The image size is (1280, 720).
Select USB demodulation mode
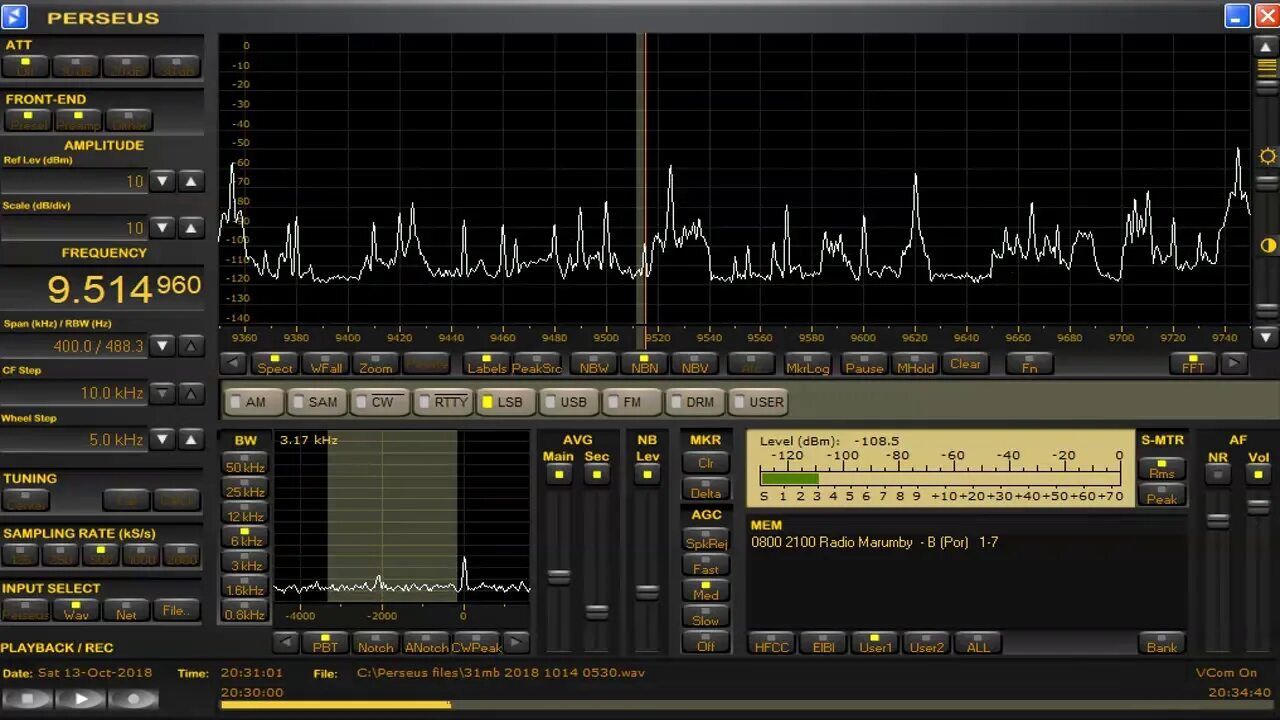[x=570, y=402]
